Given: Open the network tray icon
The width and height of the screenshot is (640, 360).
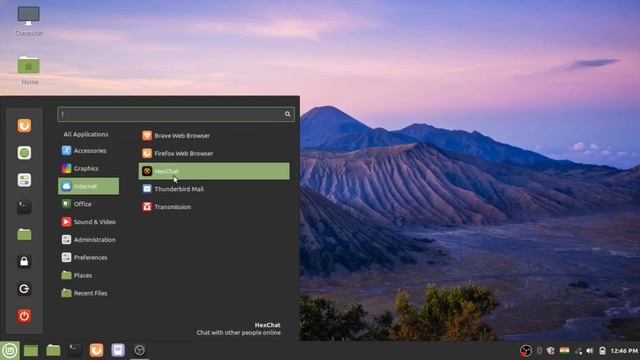Looking at the screenshot, I should pyautogui.click(x=578, y=351).
